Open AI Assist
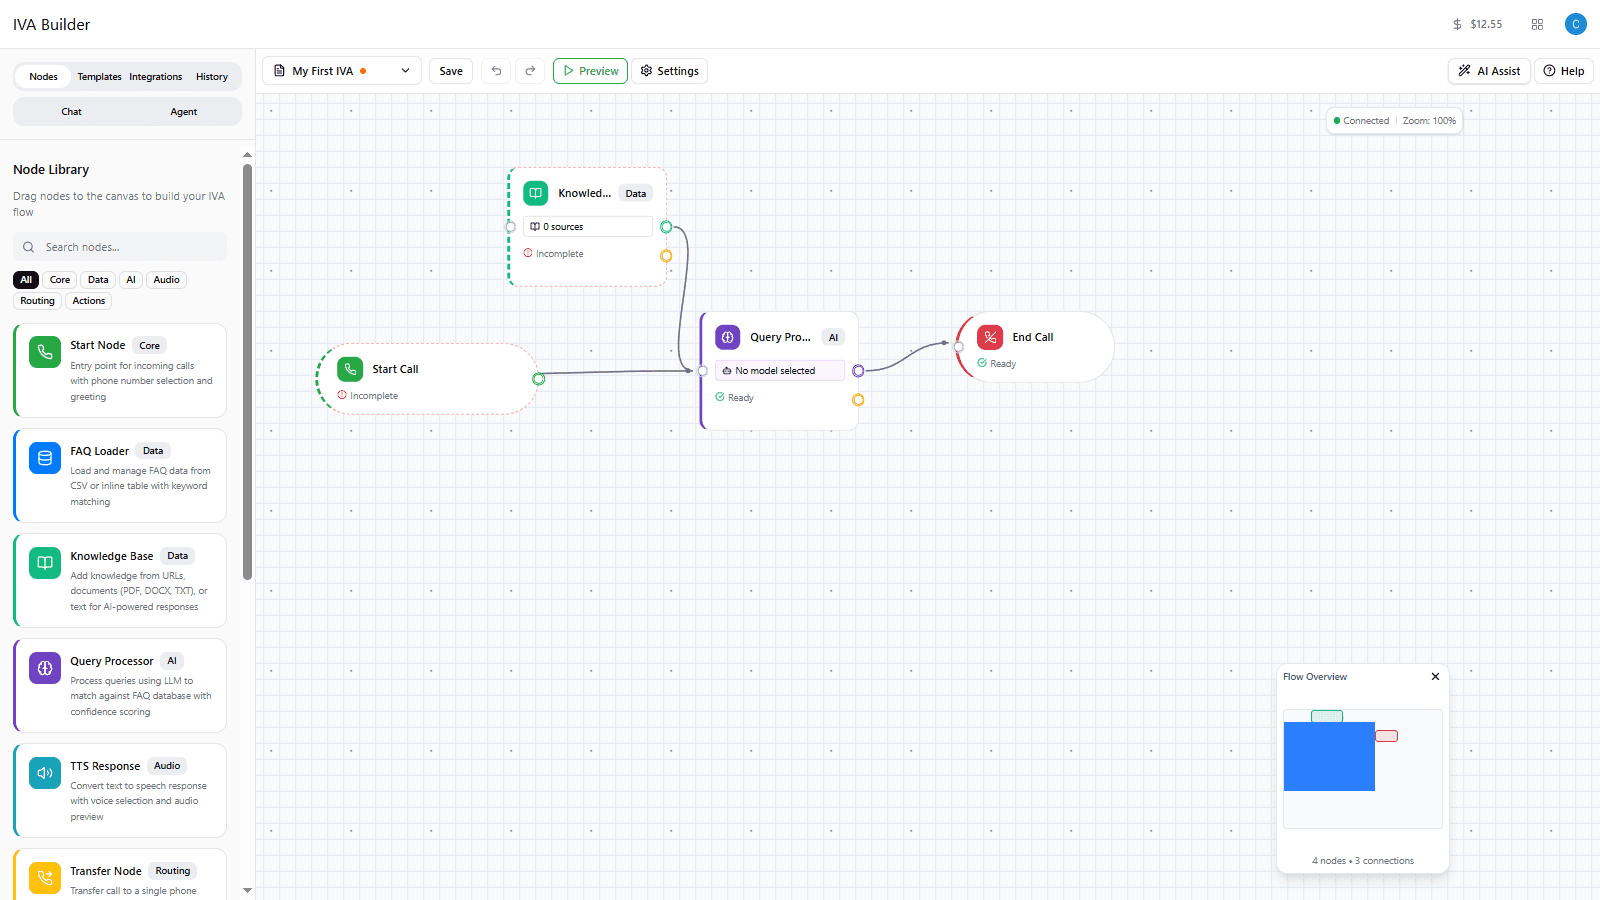Viewport: 1600px width, 900px height. click(x=1488, y=70)
